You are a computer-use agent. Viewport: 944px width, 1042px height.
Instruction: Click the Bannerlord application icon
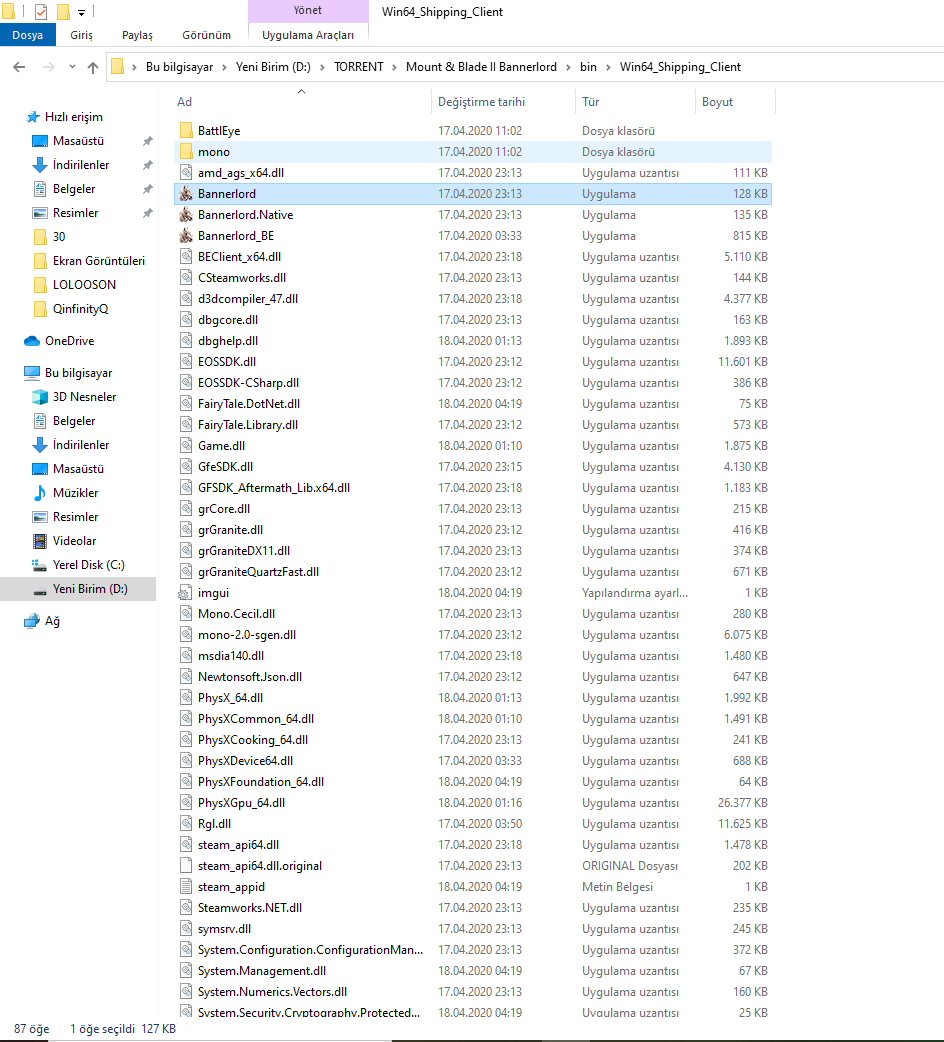pos(186,193)
